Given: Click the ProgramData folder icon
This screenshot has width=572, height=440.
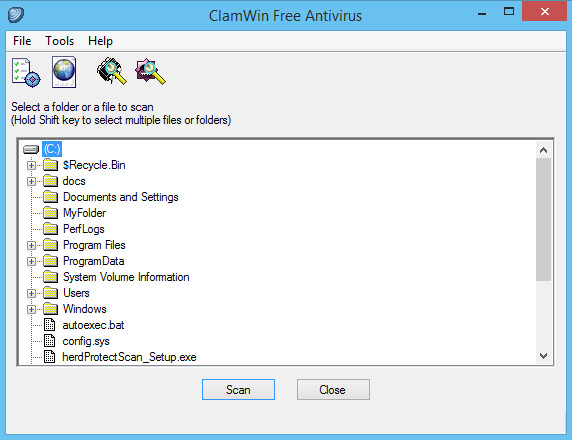Looking at the screenshot, I should 50,261.
